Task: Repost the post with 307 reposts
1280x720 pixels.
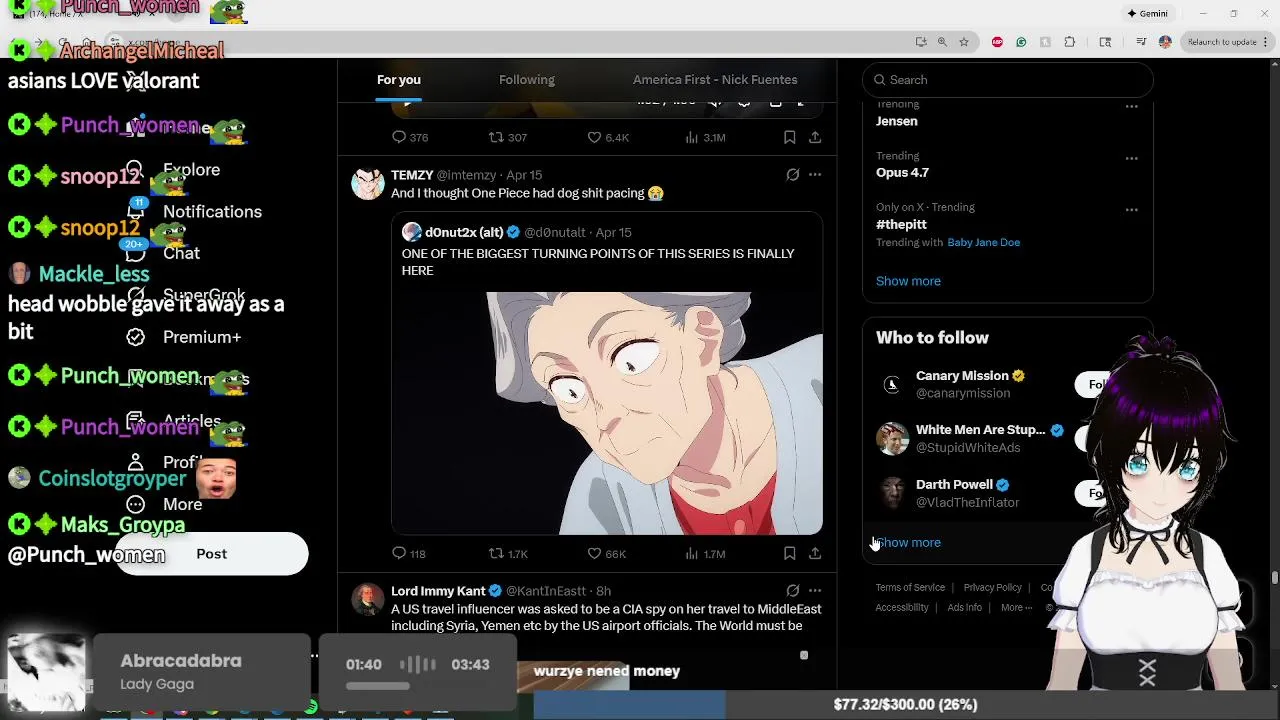Action: coord(507,137)
